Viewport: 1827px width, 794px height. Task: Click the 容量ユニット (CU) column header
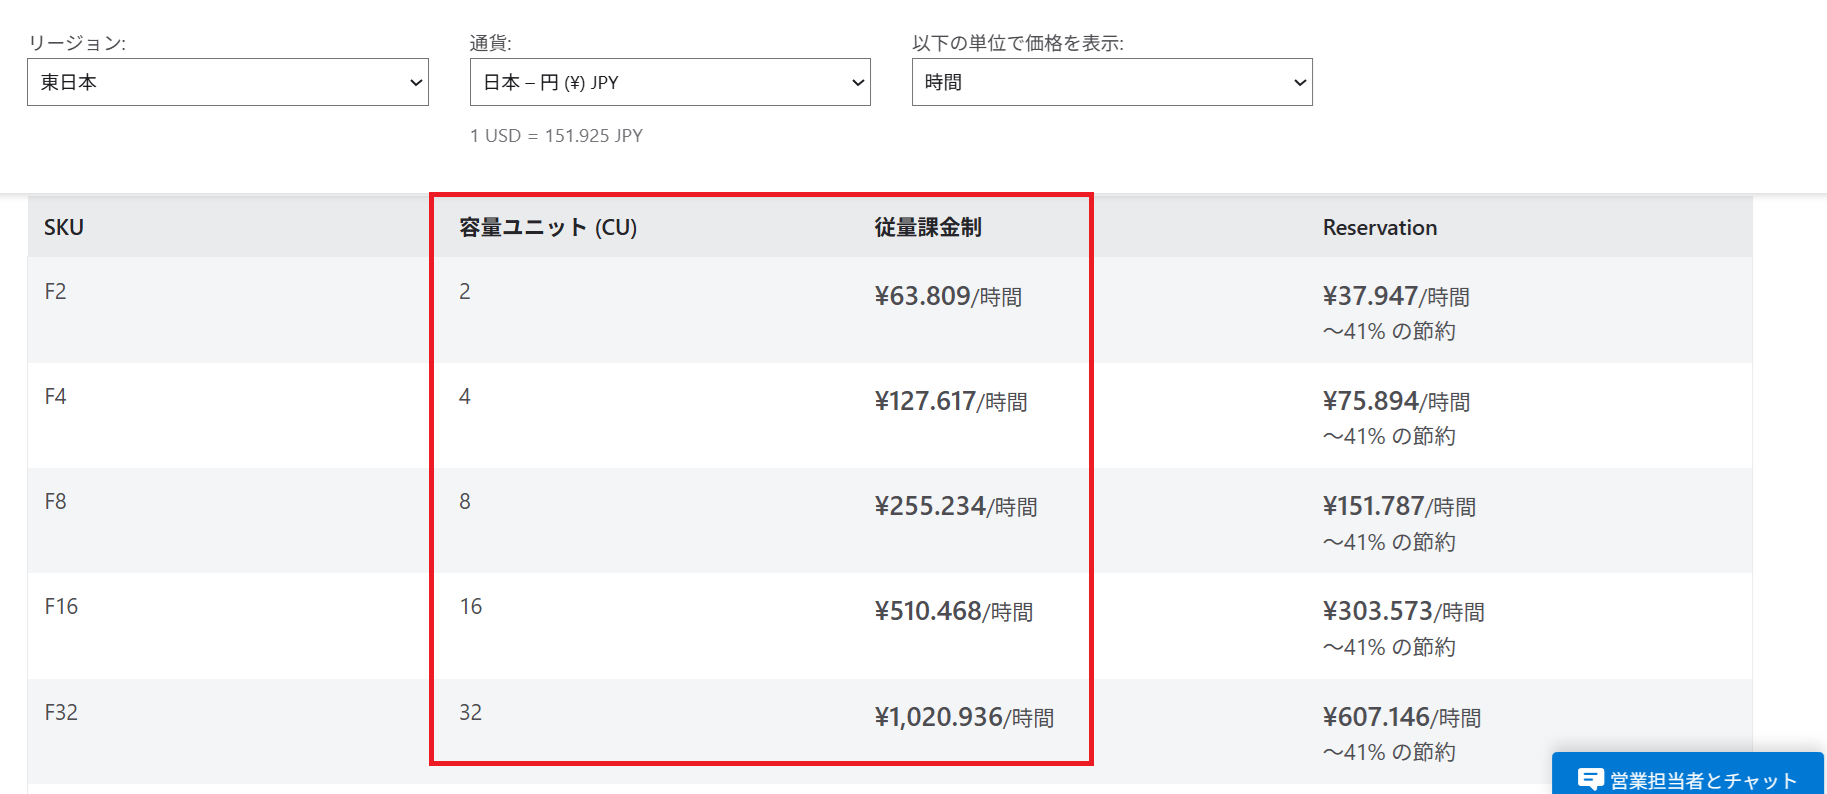point(548,228)
